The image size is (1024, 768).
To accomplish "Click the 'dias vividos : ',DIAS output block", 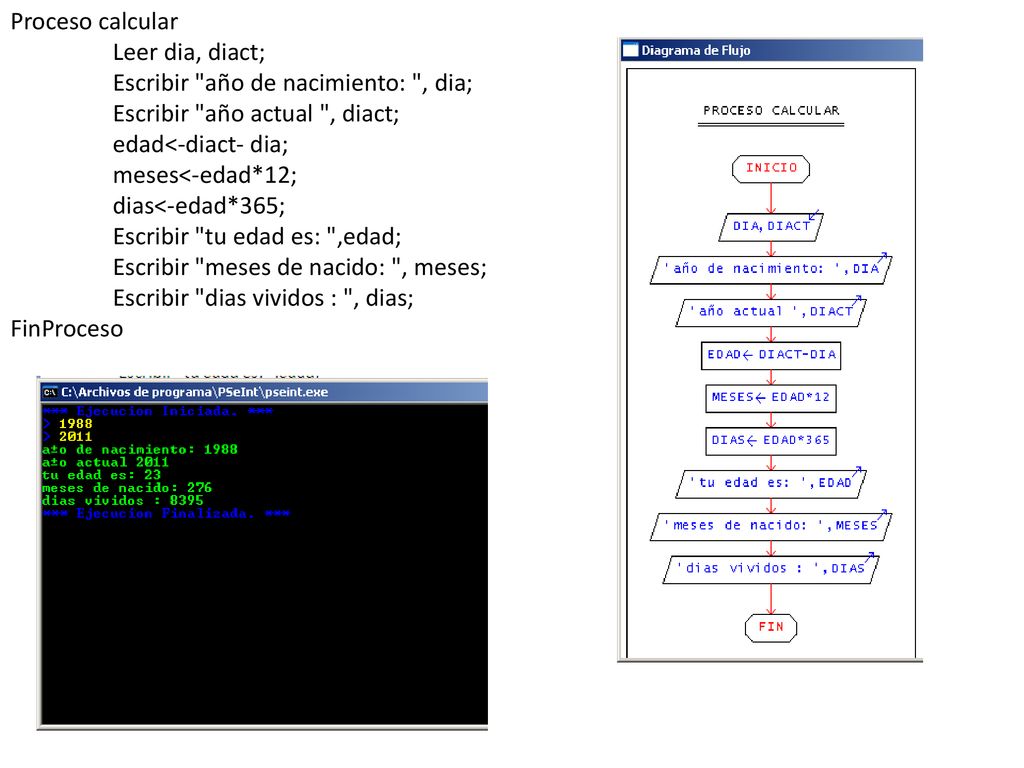I will tap(771, 569).
